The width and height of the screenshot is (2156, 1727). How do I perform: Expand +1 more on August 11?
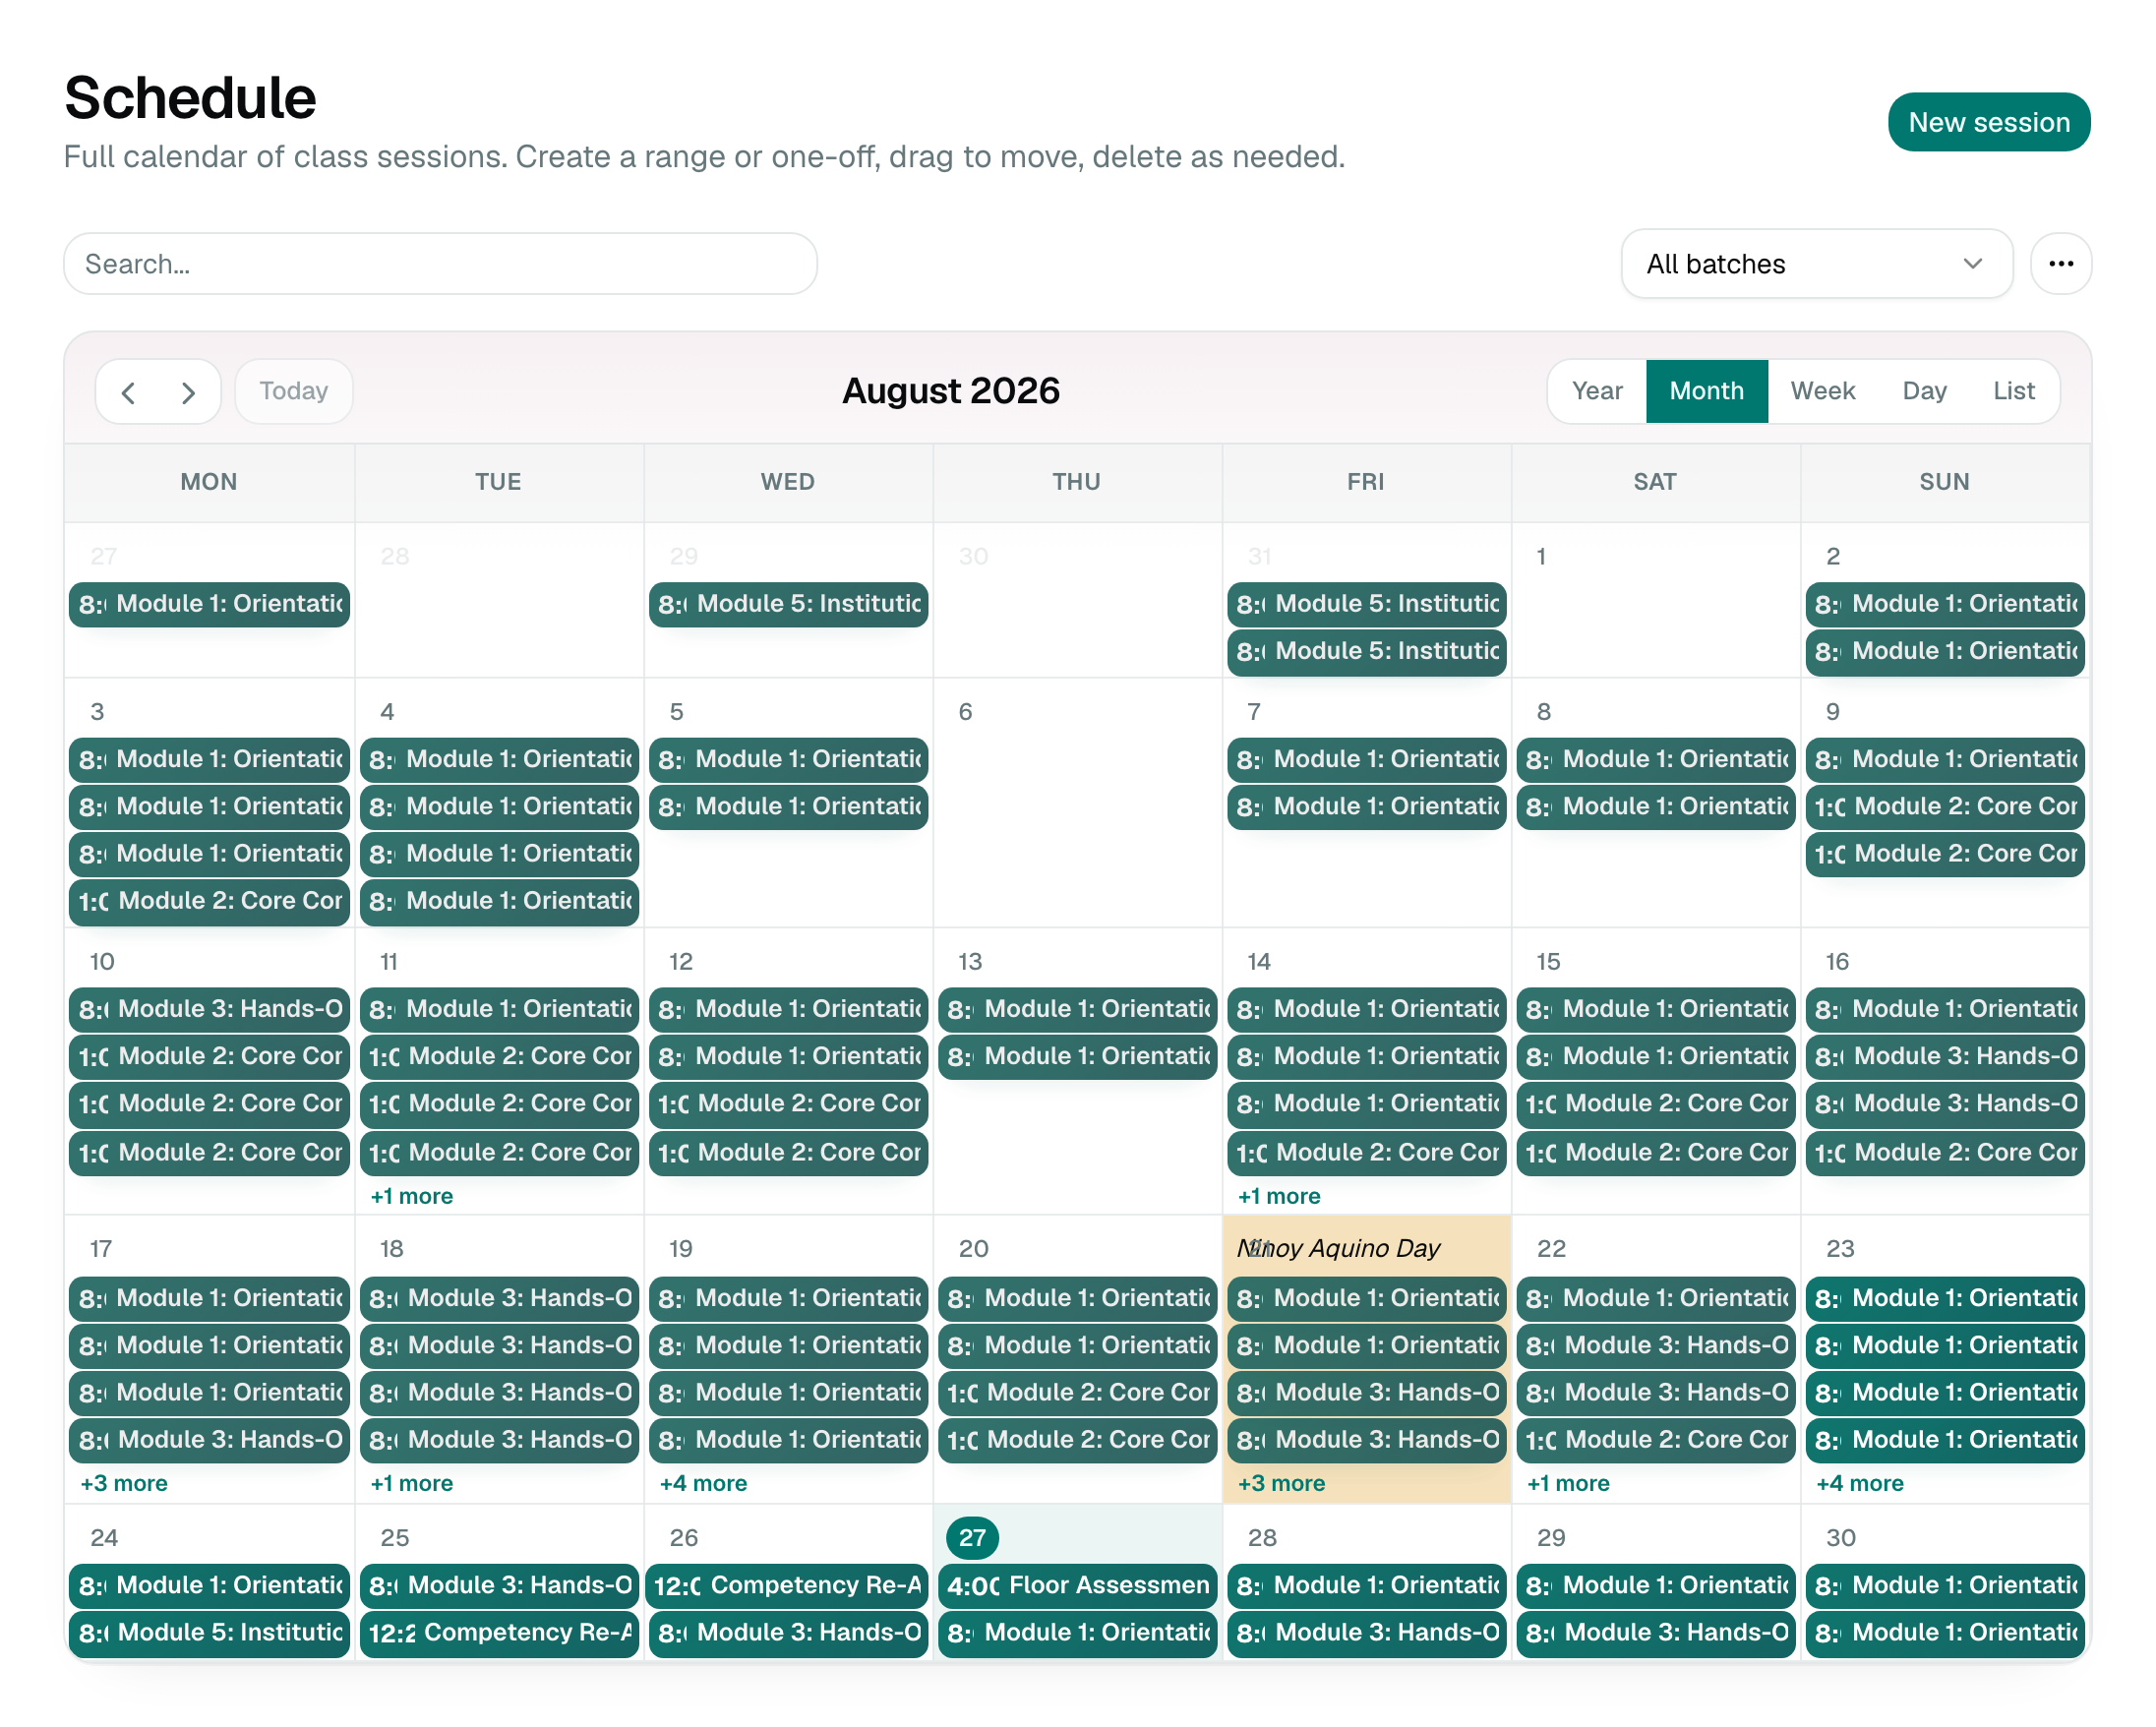(411, 1196)
